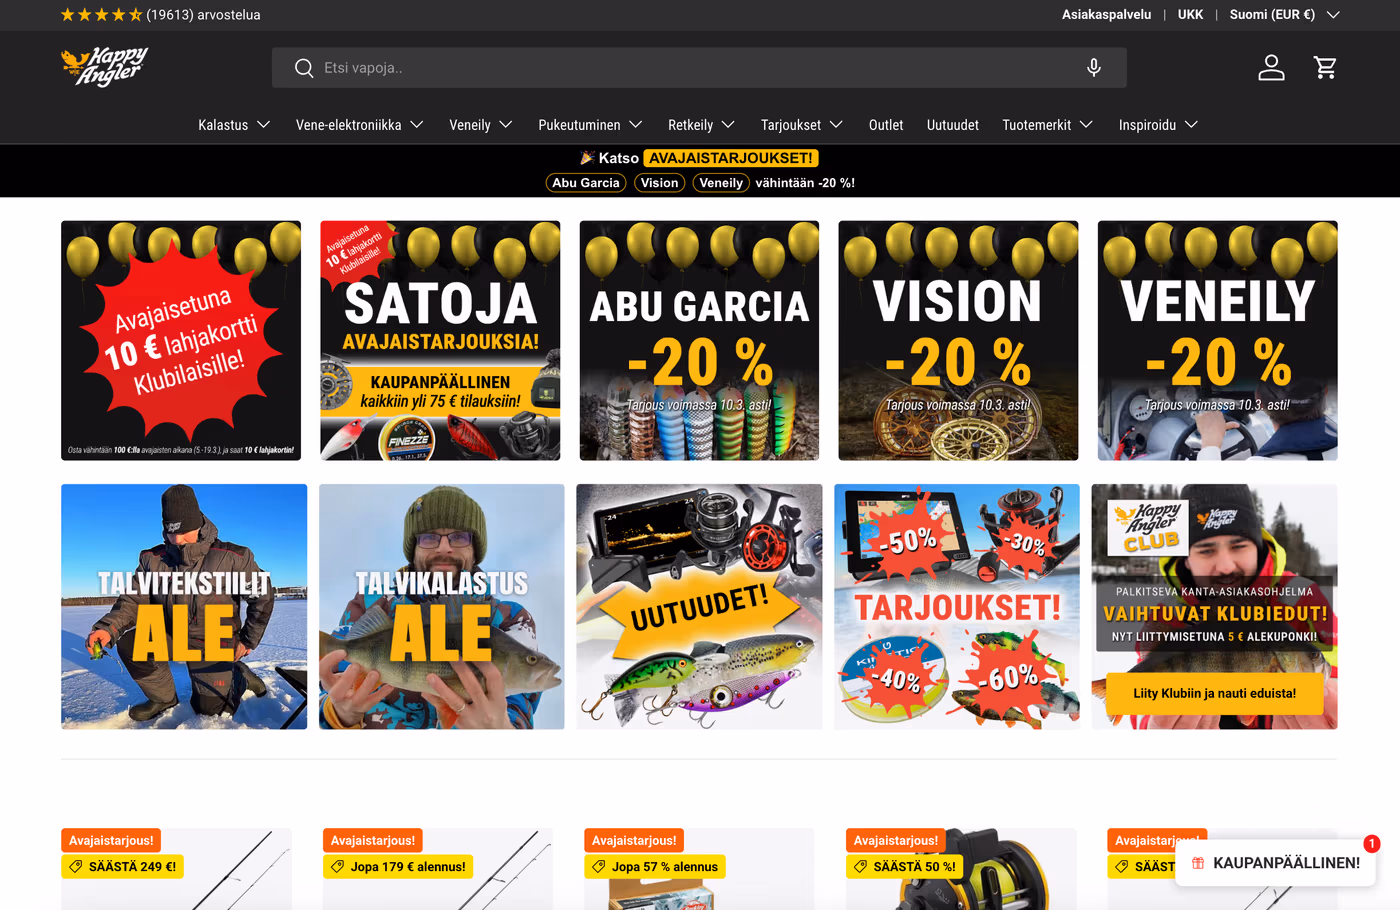Expand the Retkeily menu

click(x=702, y=125)
